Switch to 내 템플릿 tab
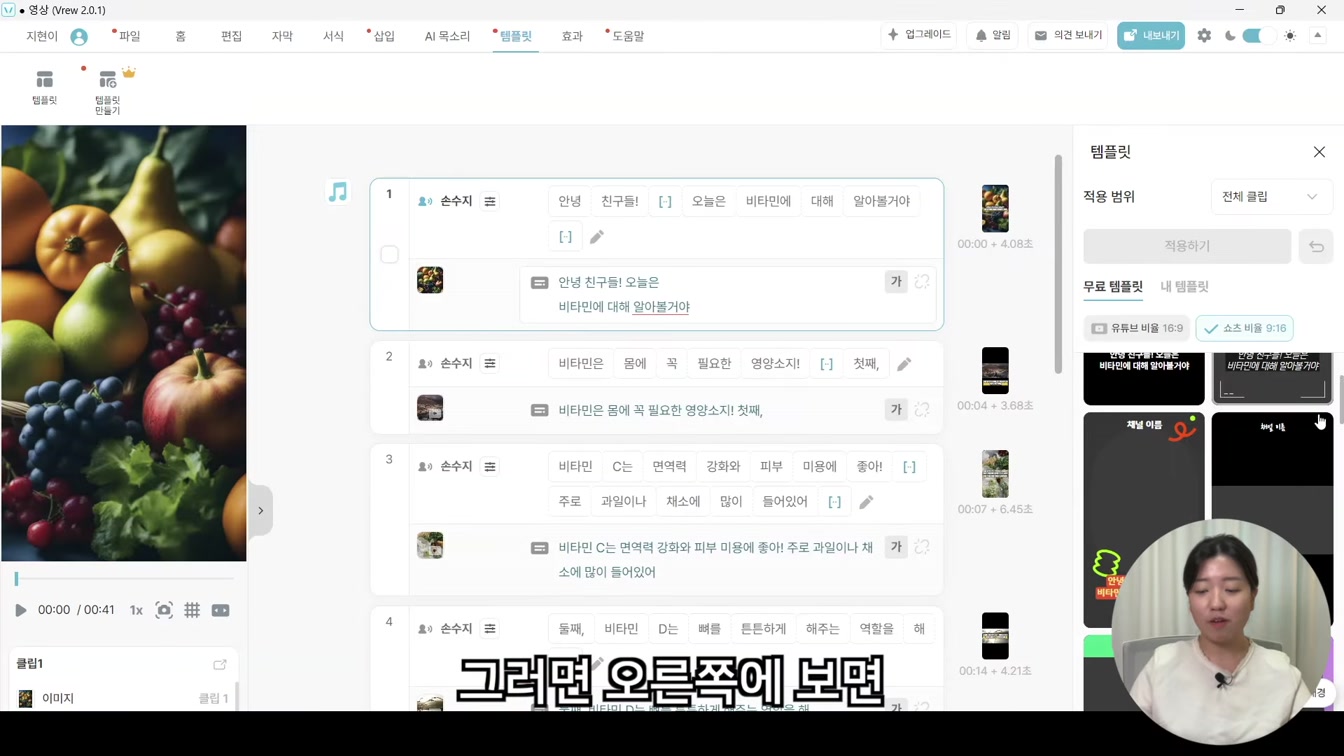 tap(1184, 286)
